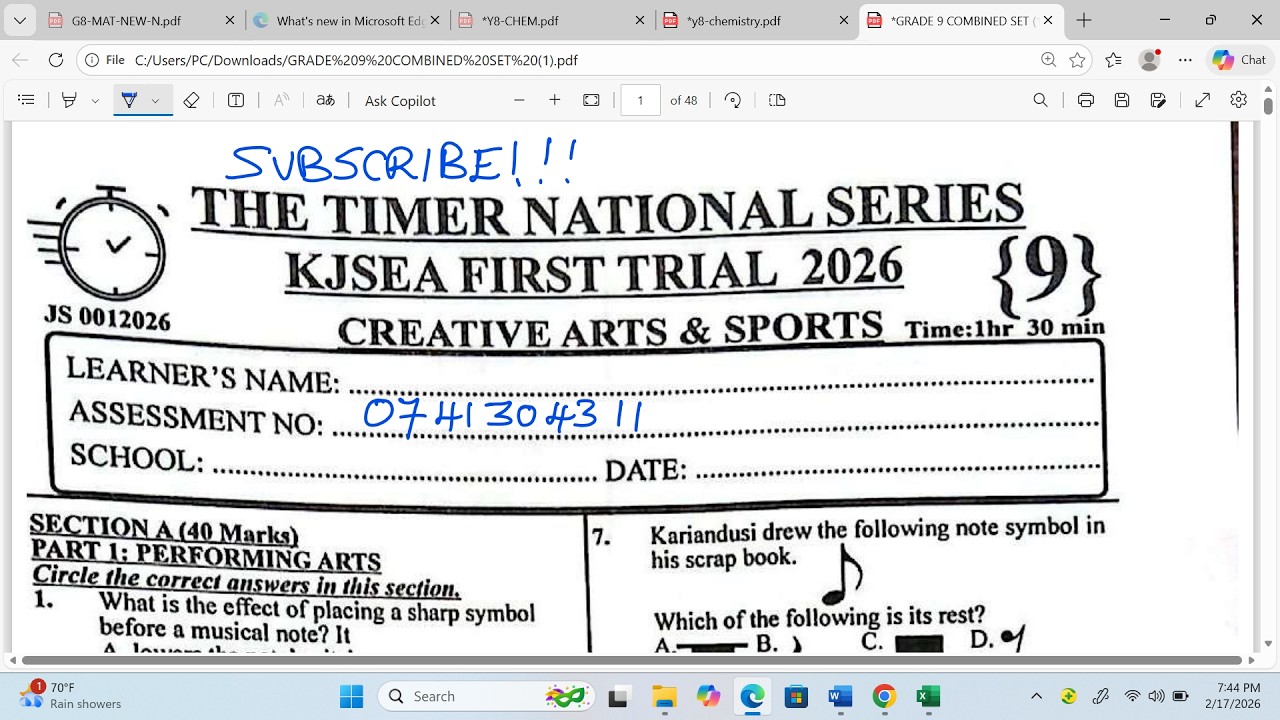This screenshot has width=1280, height=720.
Task: Click address bar zoom magnifier icon
Action: 1048,60
